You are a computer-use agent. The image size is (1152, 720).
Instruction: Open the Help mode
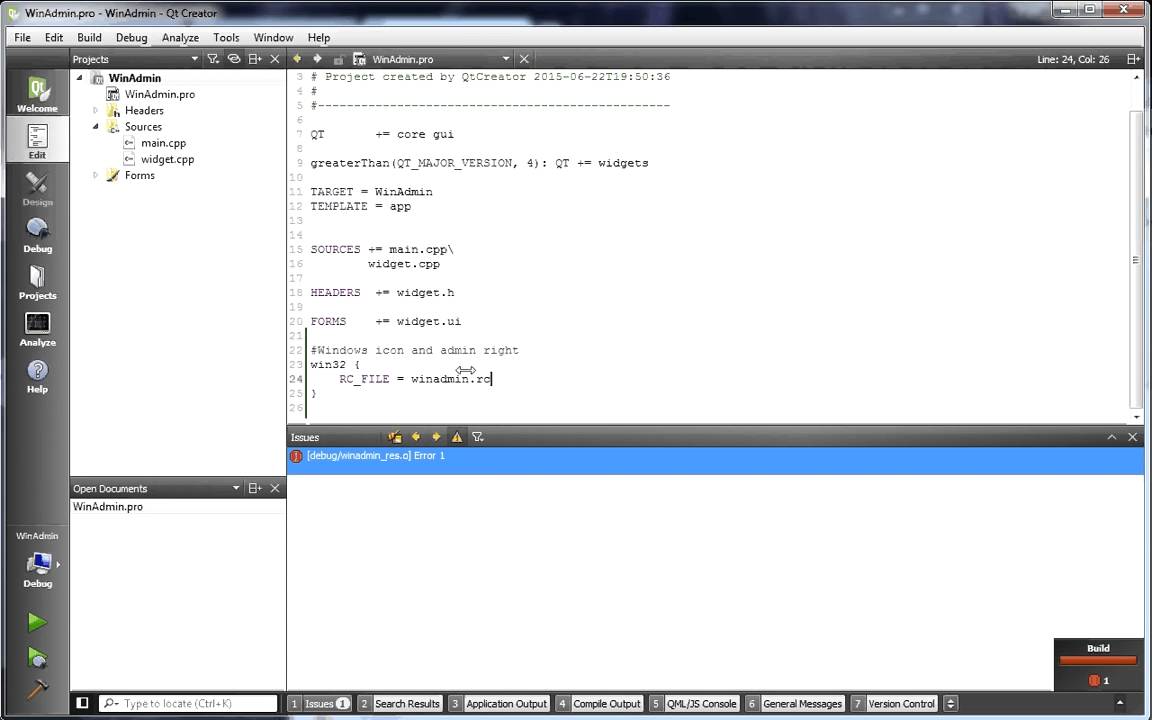pos(37,375)
